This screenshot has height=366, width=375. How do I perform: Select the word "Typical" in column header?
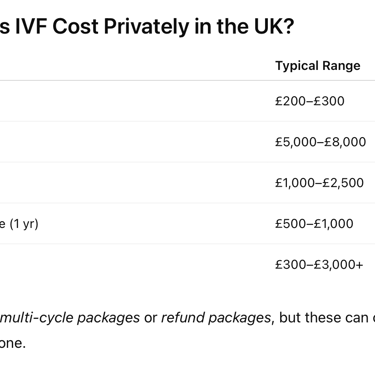[295, 66]
